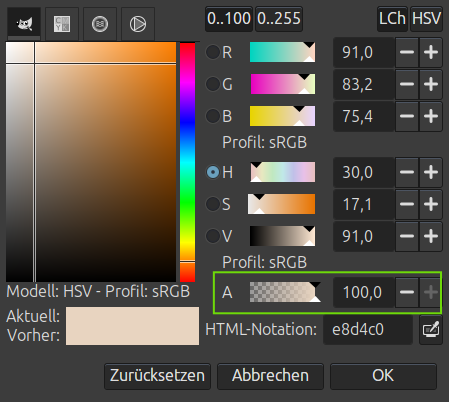Switch the scale to 0..255
Image resolution: width=449 pixels, height=402 pixels.
click(279, 19)
